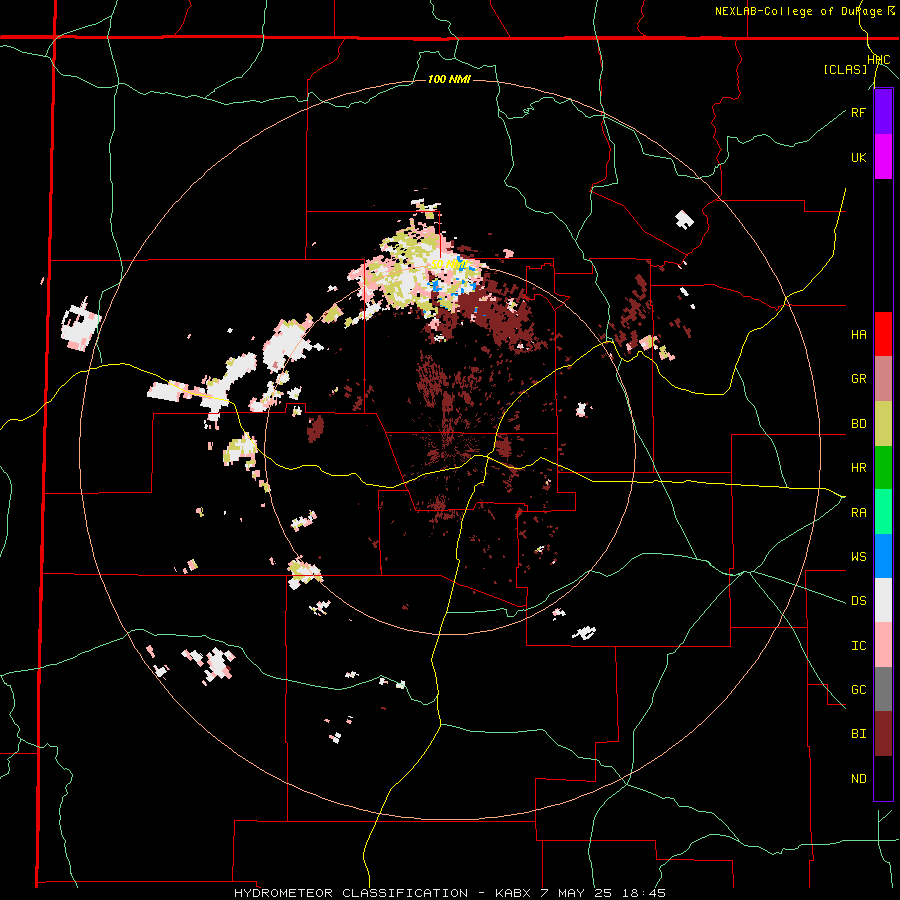Click the DS legend label
900x900 pixels.
tap(858, 600)
